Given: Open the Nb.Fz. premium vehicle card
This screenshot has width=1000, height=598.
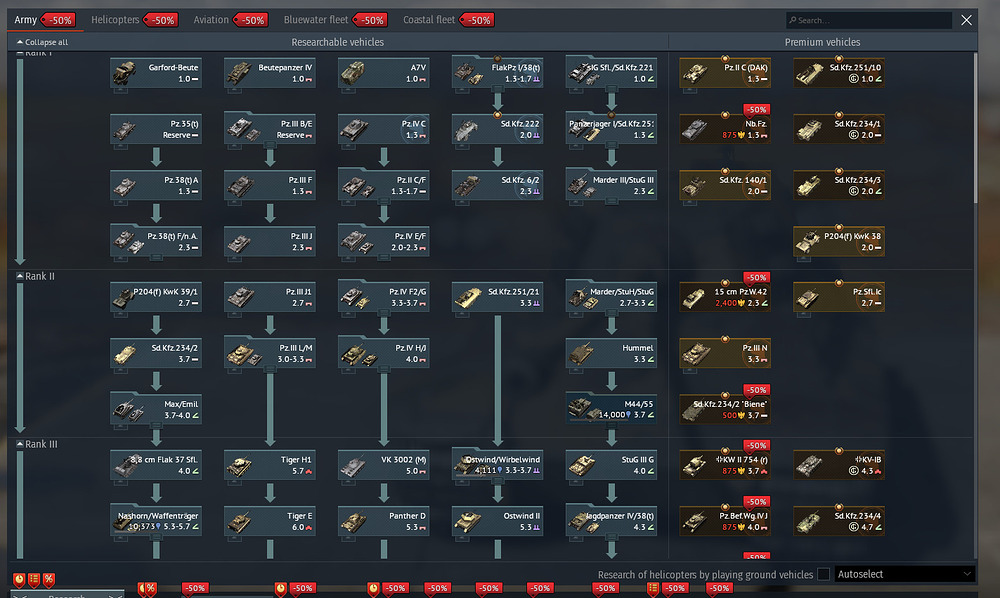Looking at the screenshot, I should (x=725, y=129).
